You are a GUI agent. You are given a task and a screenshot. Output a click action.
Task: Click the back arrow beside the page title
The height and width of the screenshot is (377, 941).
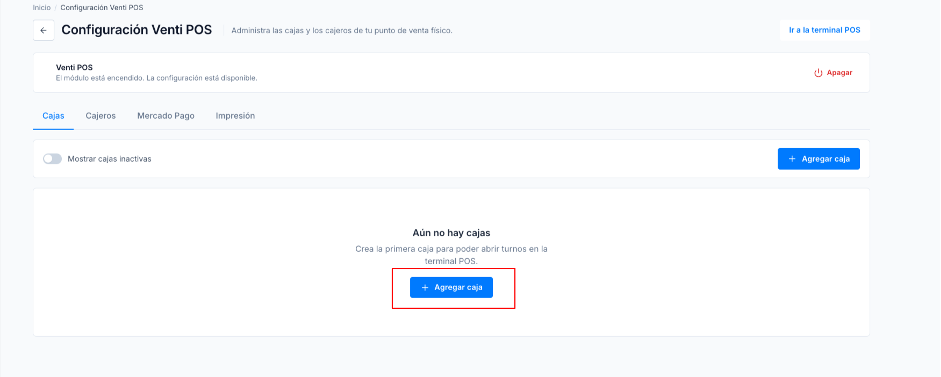[x=44, y=30]
